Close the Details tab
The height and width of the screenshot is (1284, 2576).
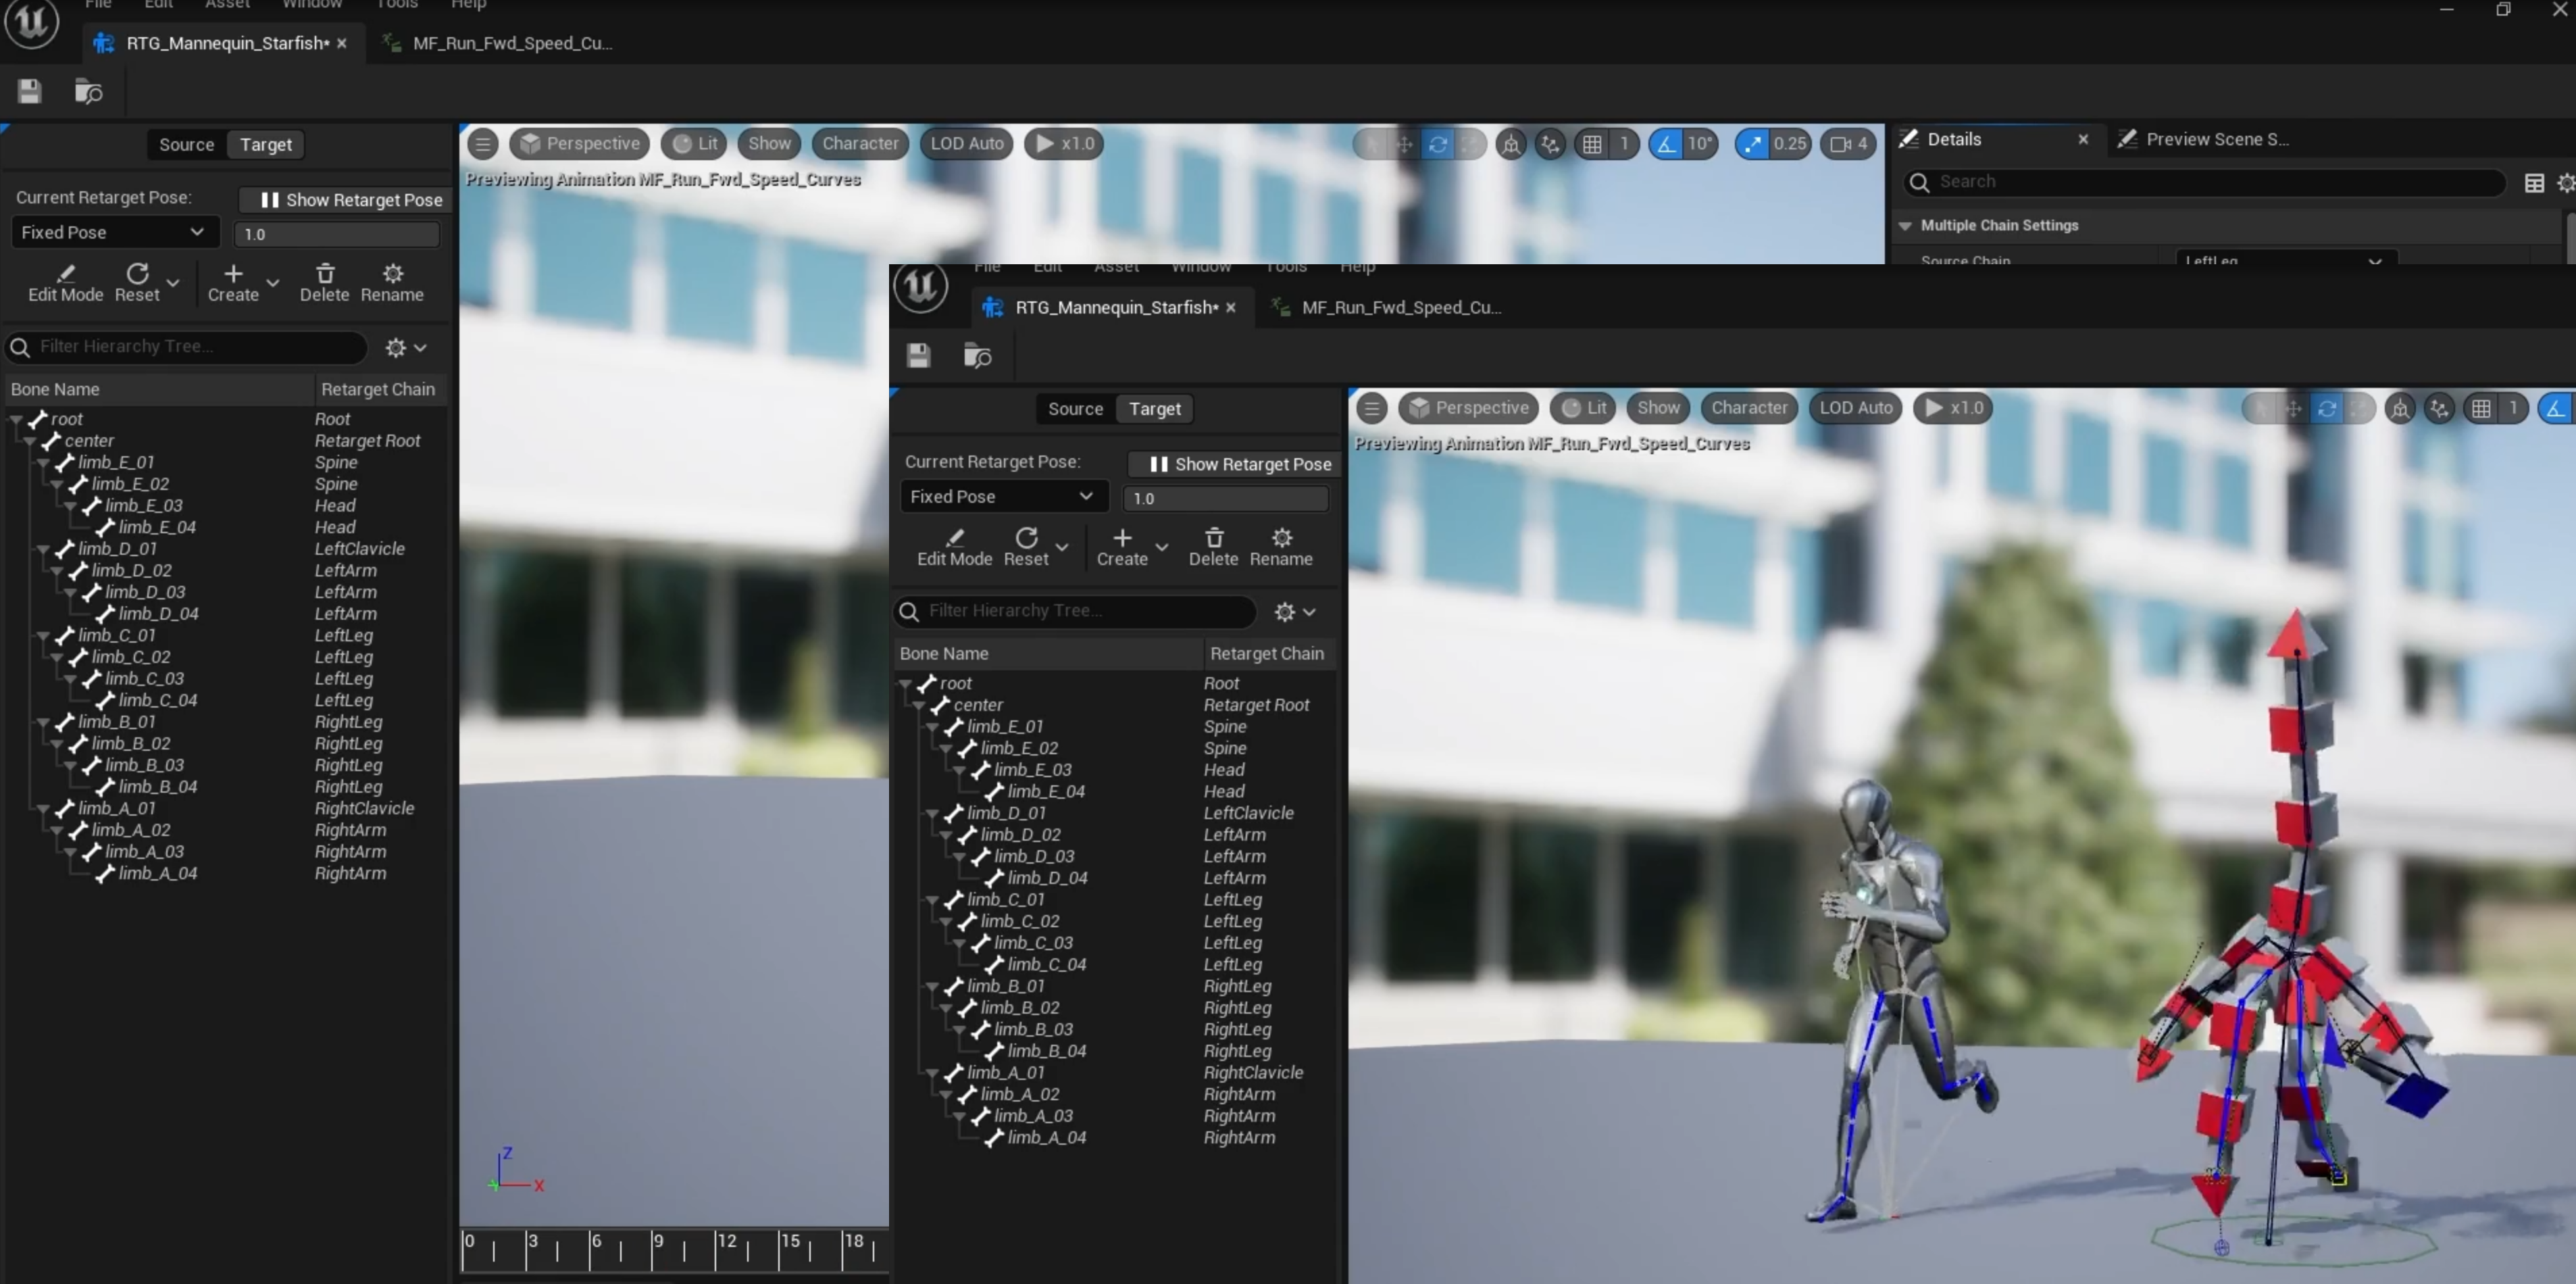click(x=2083, y=140)
